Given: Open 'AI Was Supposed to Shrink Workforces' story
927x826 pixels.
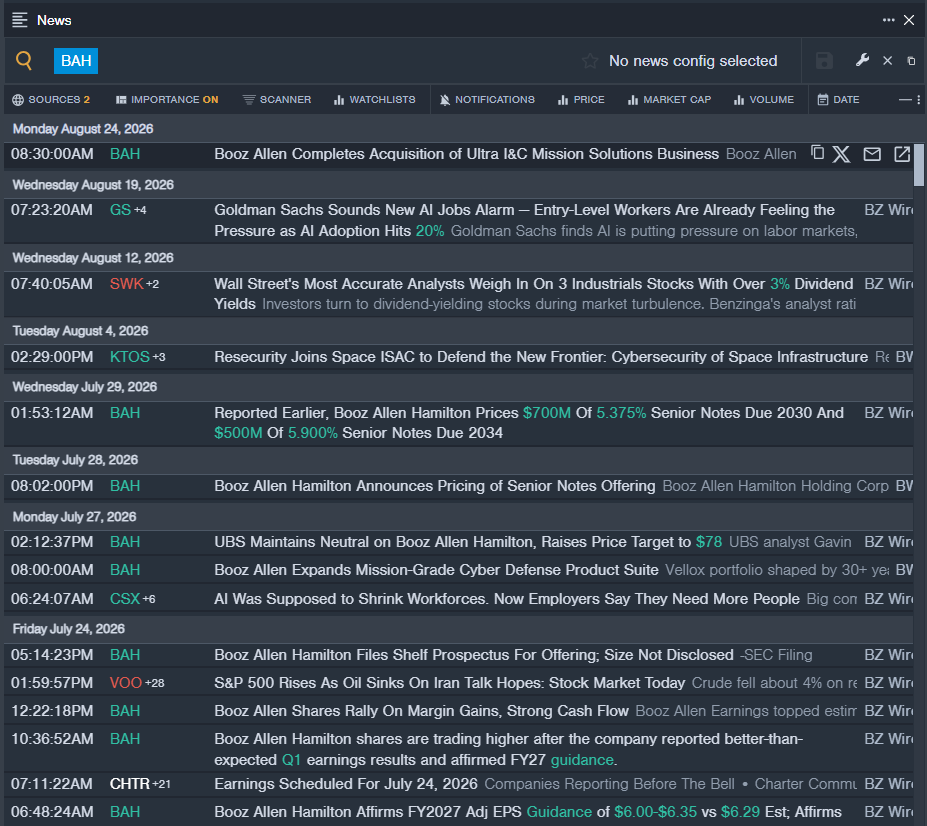Looking at the screenshot, I should pos(507,599).
